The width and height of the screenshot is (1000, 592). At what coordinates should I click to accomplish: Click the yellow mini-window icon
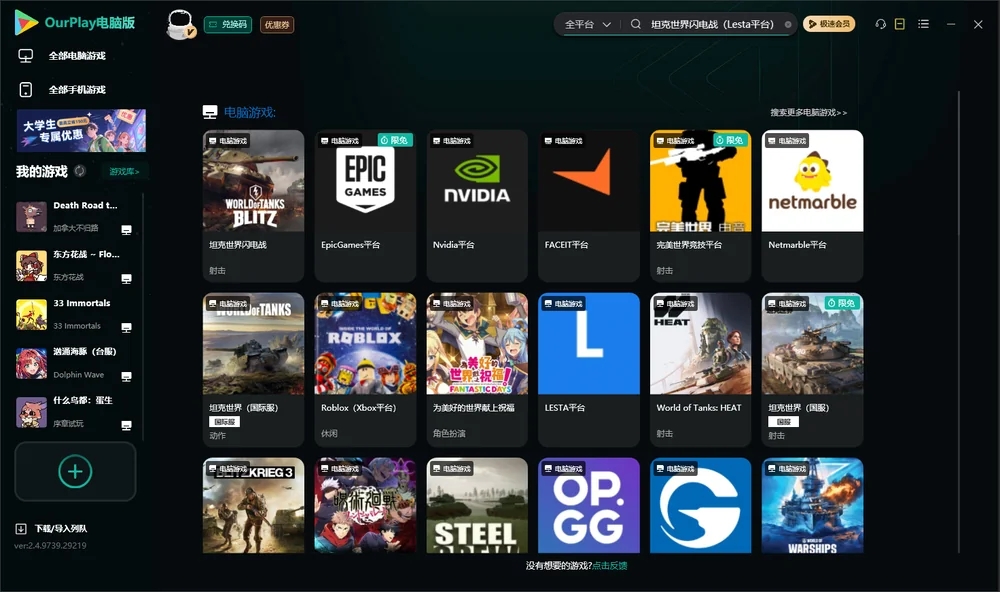pos(900,24)
